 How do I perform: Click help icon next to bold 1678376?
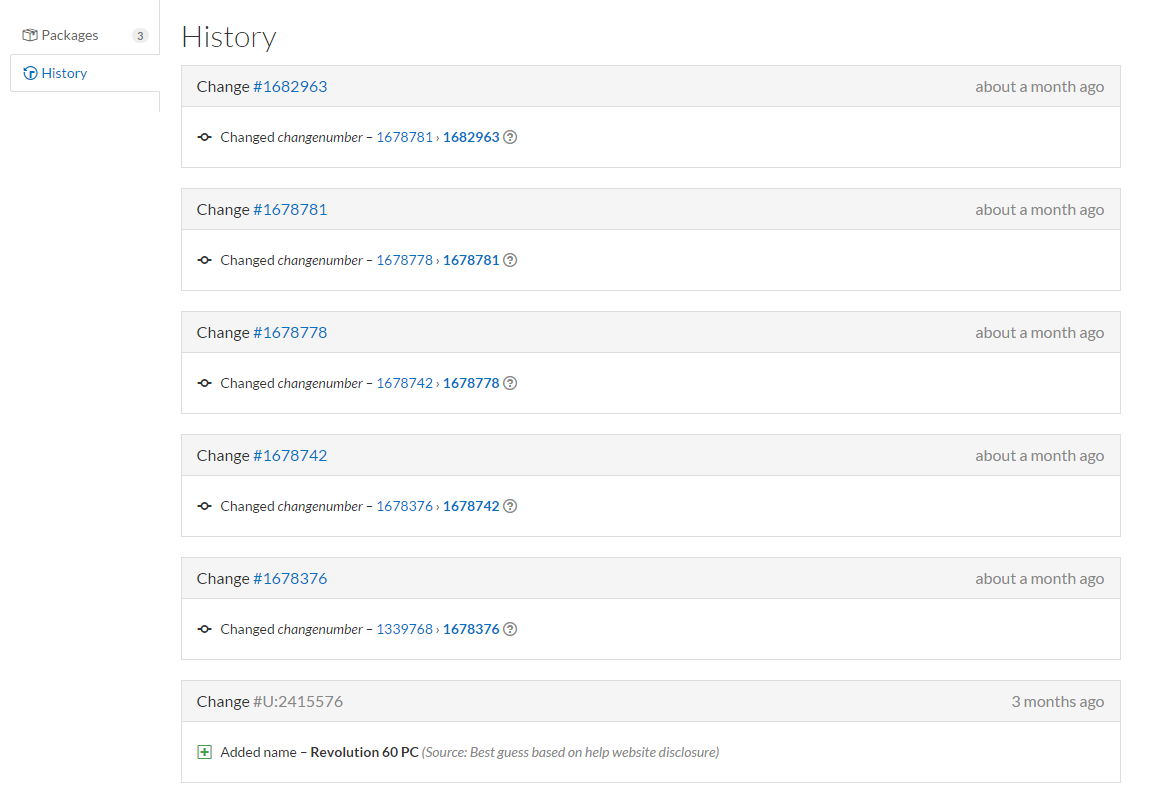[510, 630]
